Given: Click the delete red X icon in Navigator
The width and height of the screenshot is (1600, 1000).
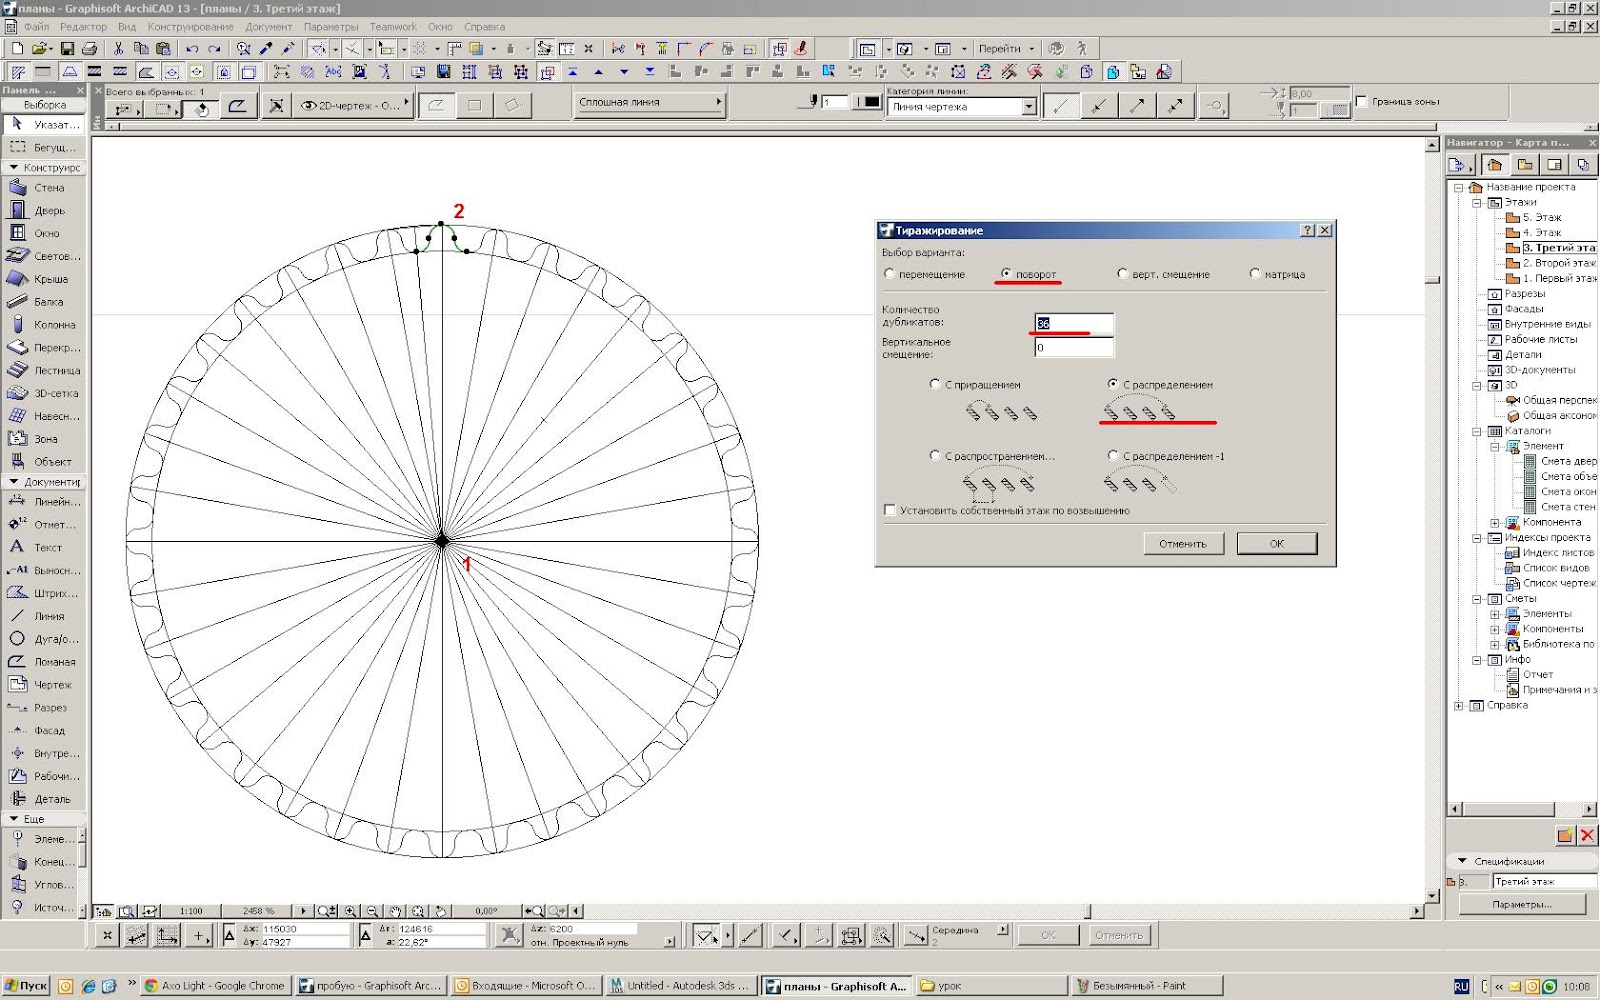Looking at the screenshot, I should pos(1587,835).
